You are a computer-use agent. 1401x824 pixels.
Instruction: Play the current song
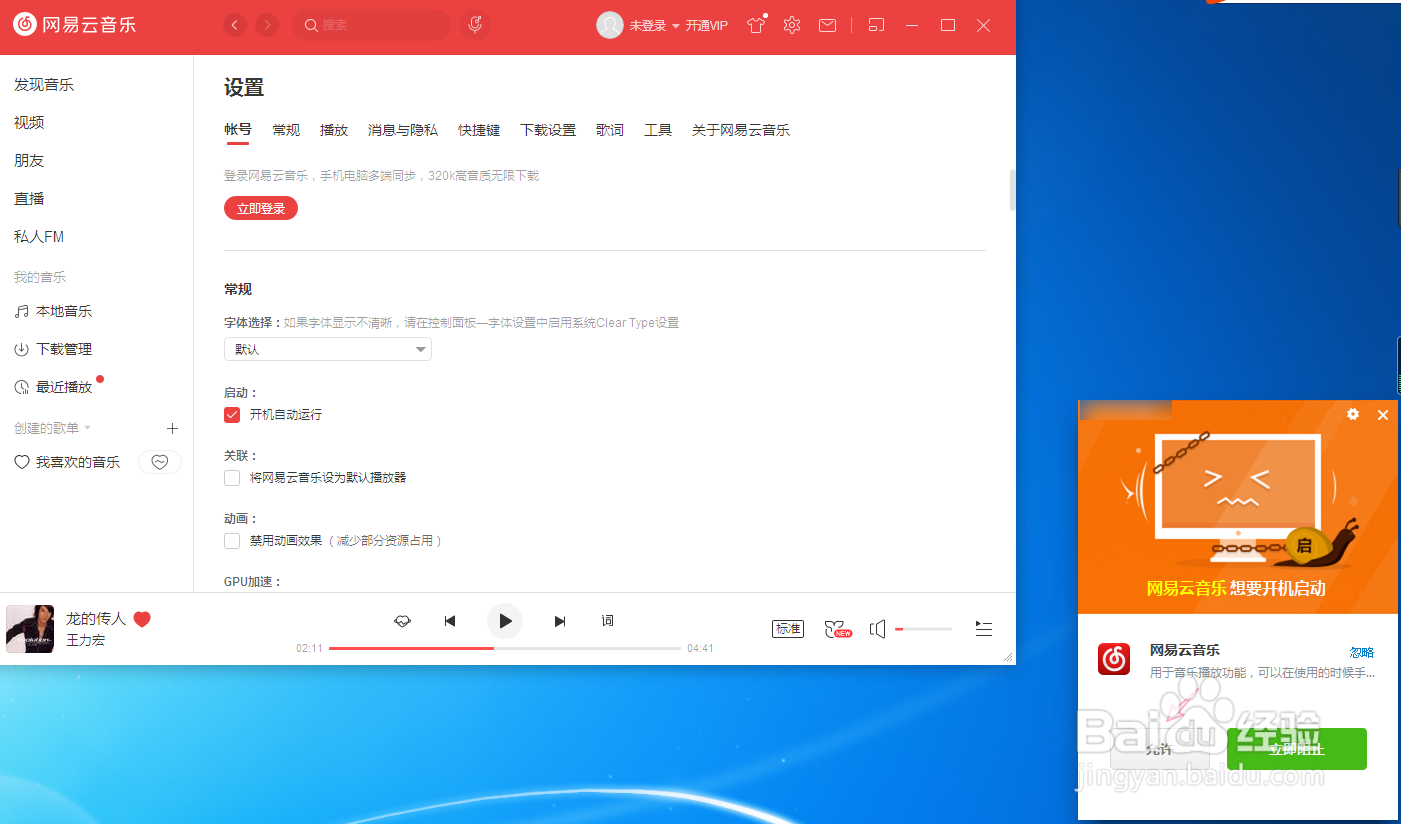[505, 621]
